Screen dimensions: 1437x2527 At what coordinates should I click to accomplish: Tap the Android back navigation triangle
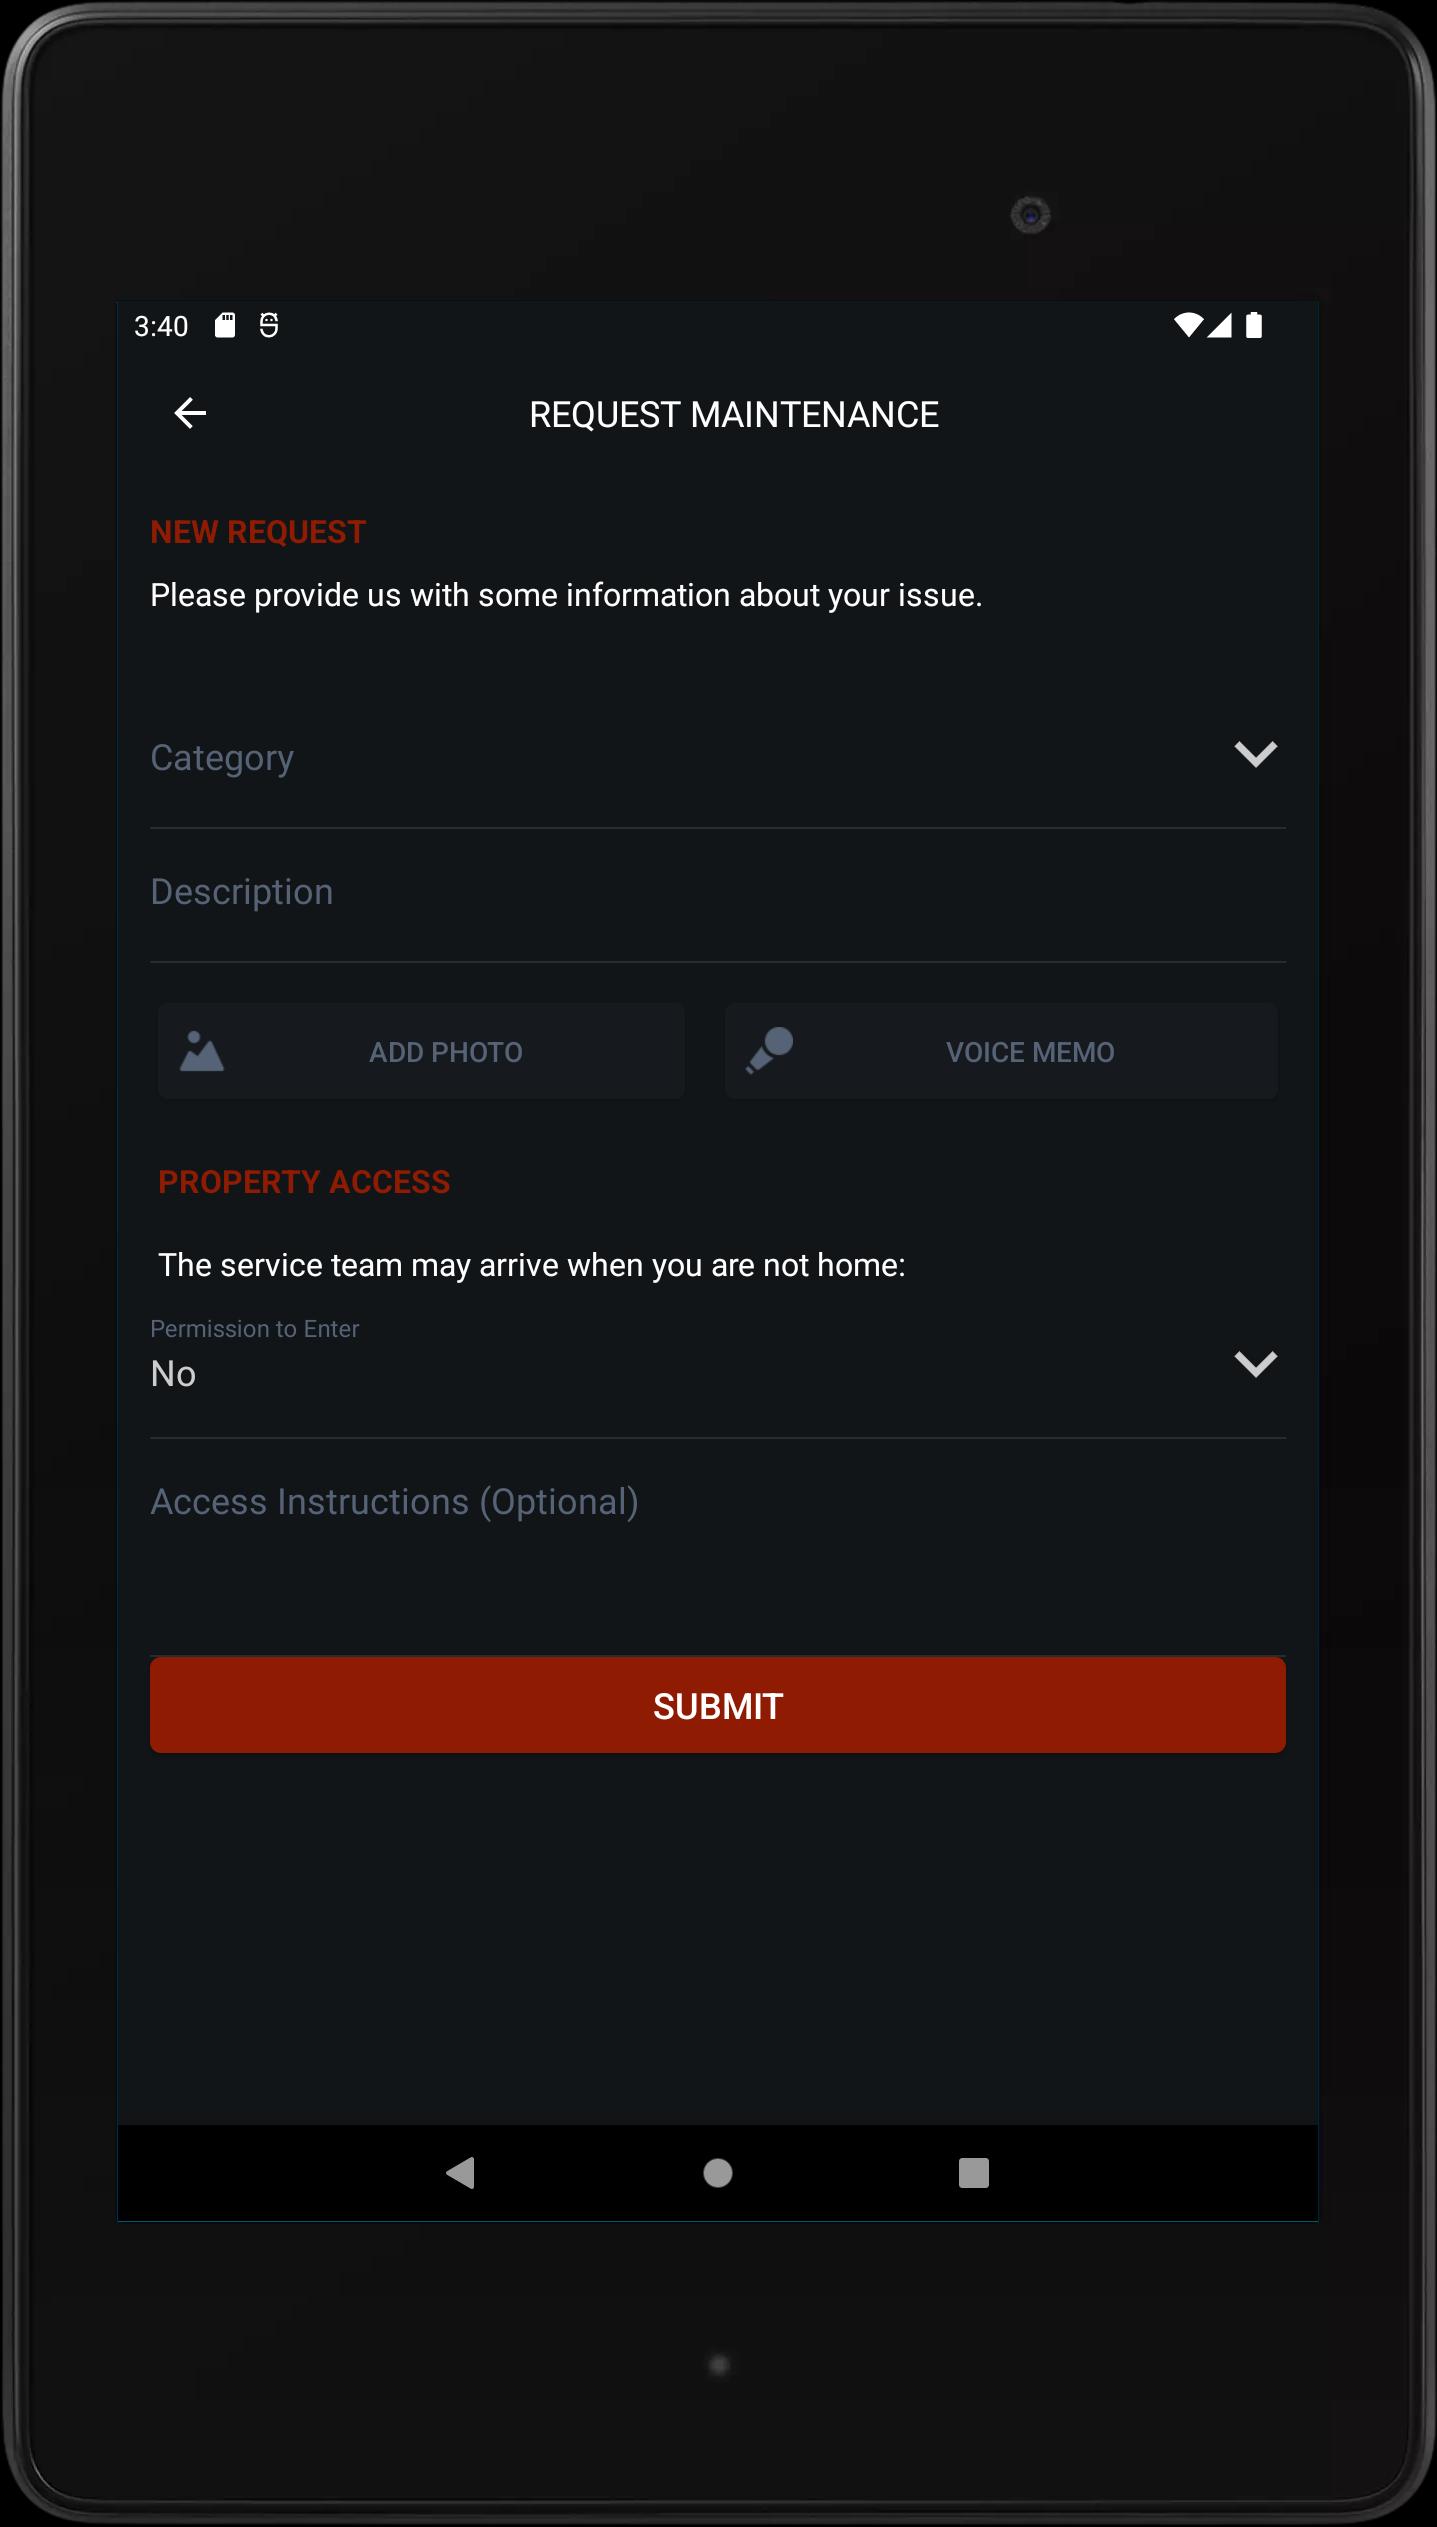pos(460,2172)
